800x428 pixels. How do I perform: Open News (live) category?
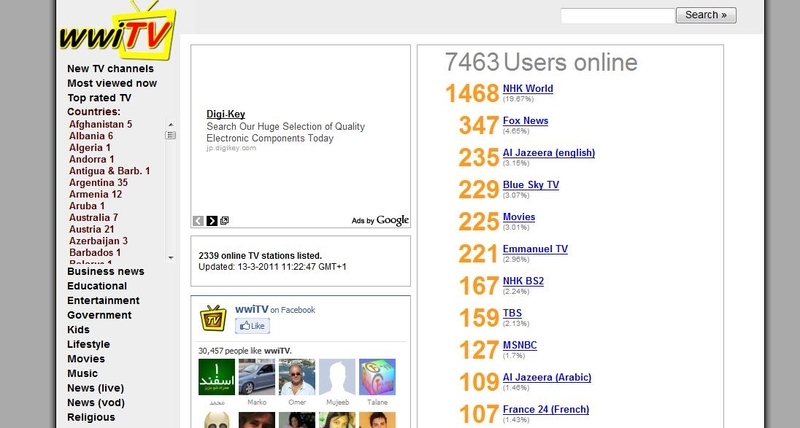[95, 388]
